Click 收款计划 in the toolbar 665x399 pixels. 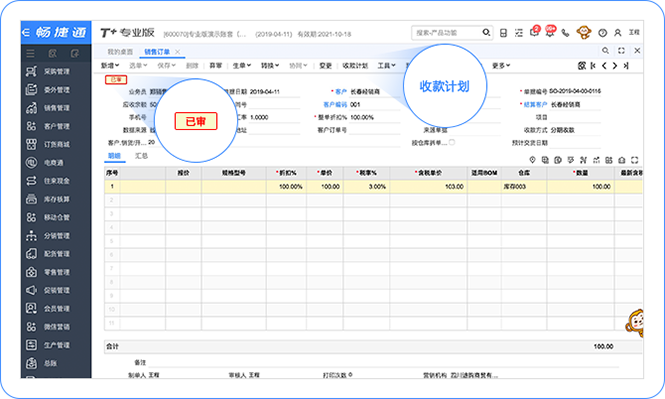click(x=355, y=65)
